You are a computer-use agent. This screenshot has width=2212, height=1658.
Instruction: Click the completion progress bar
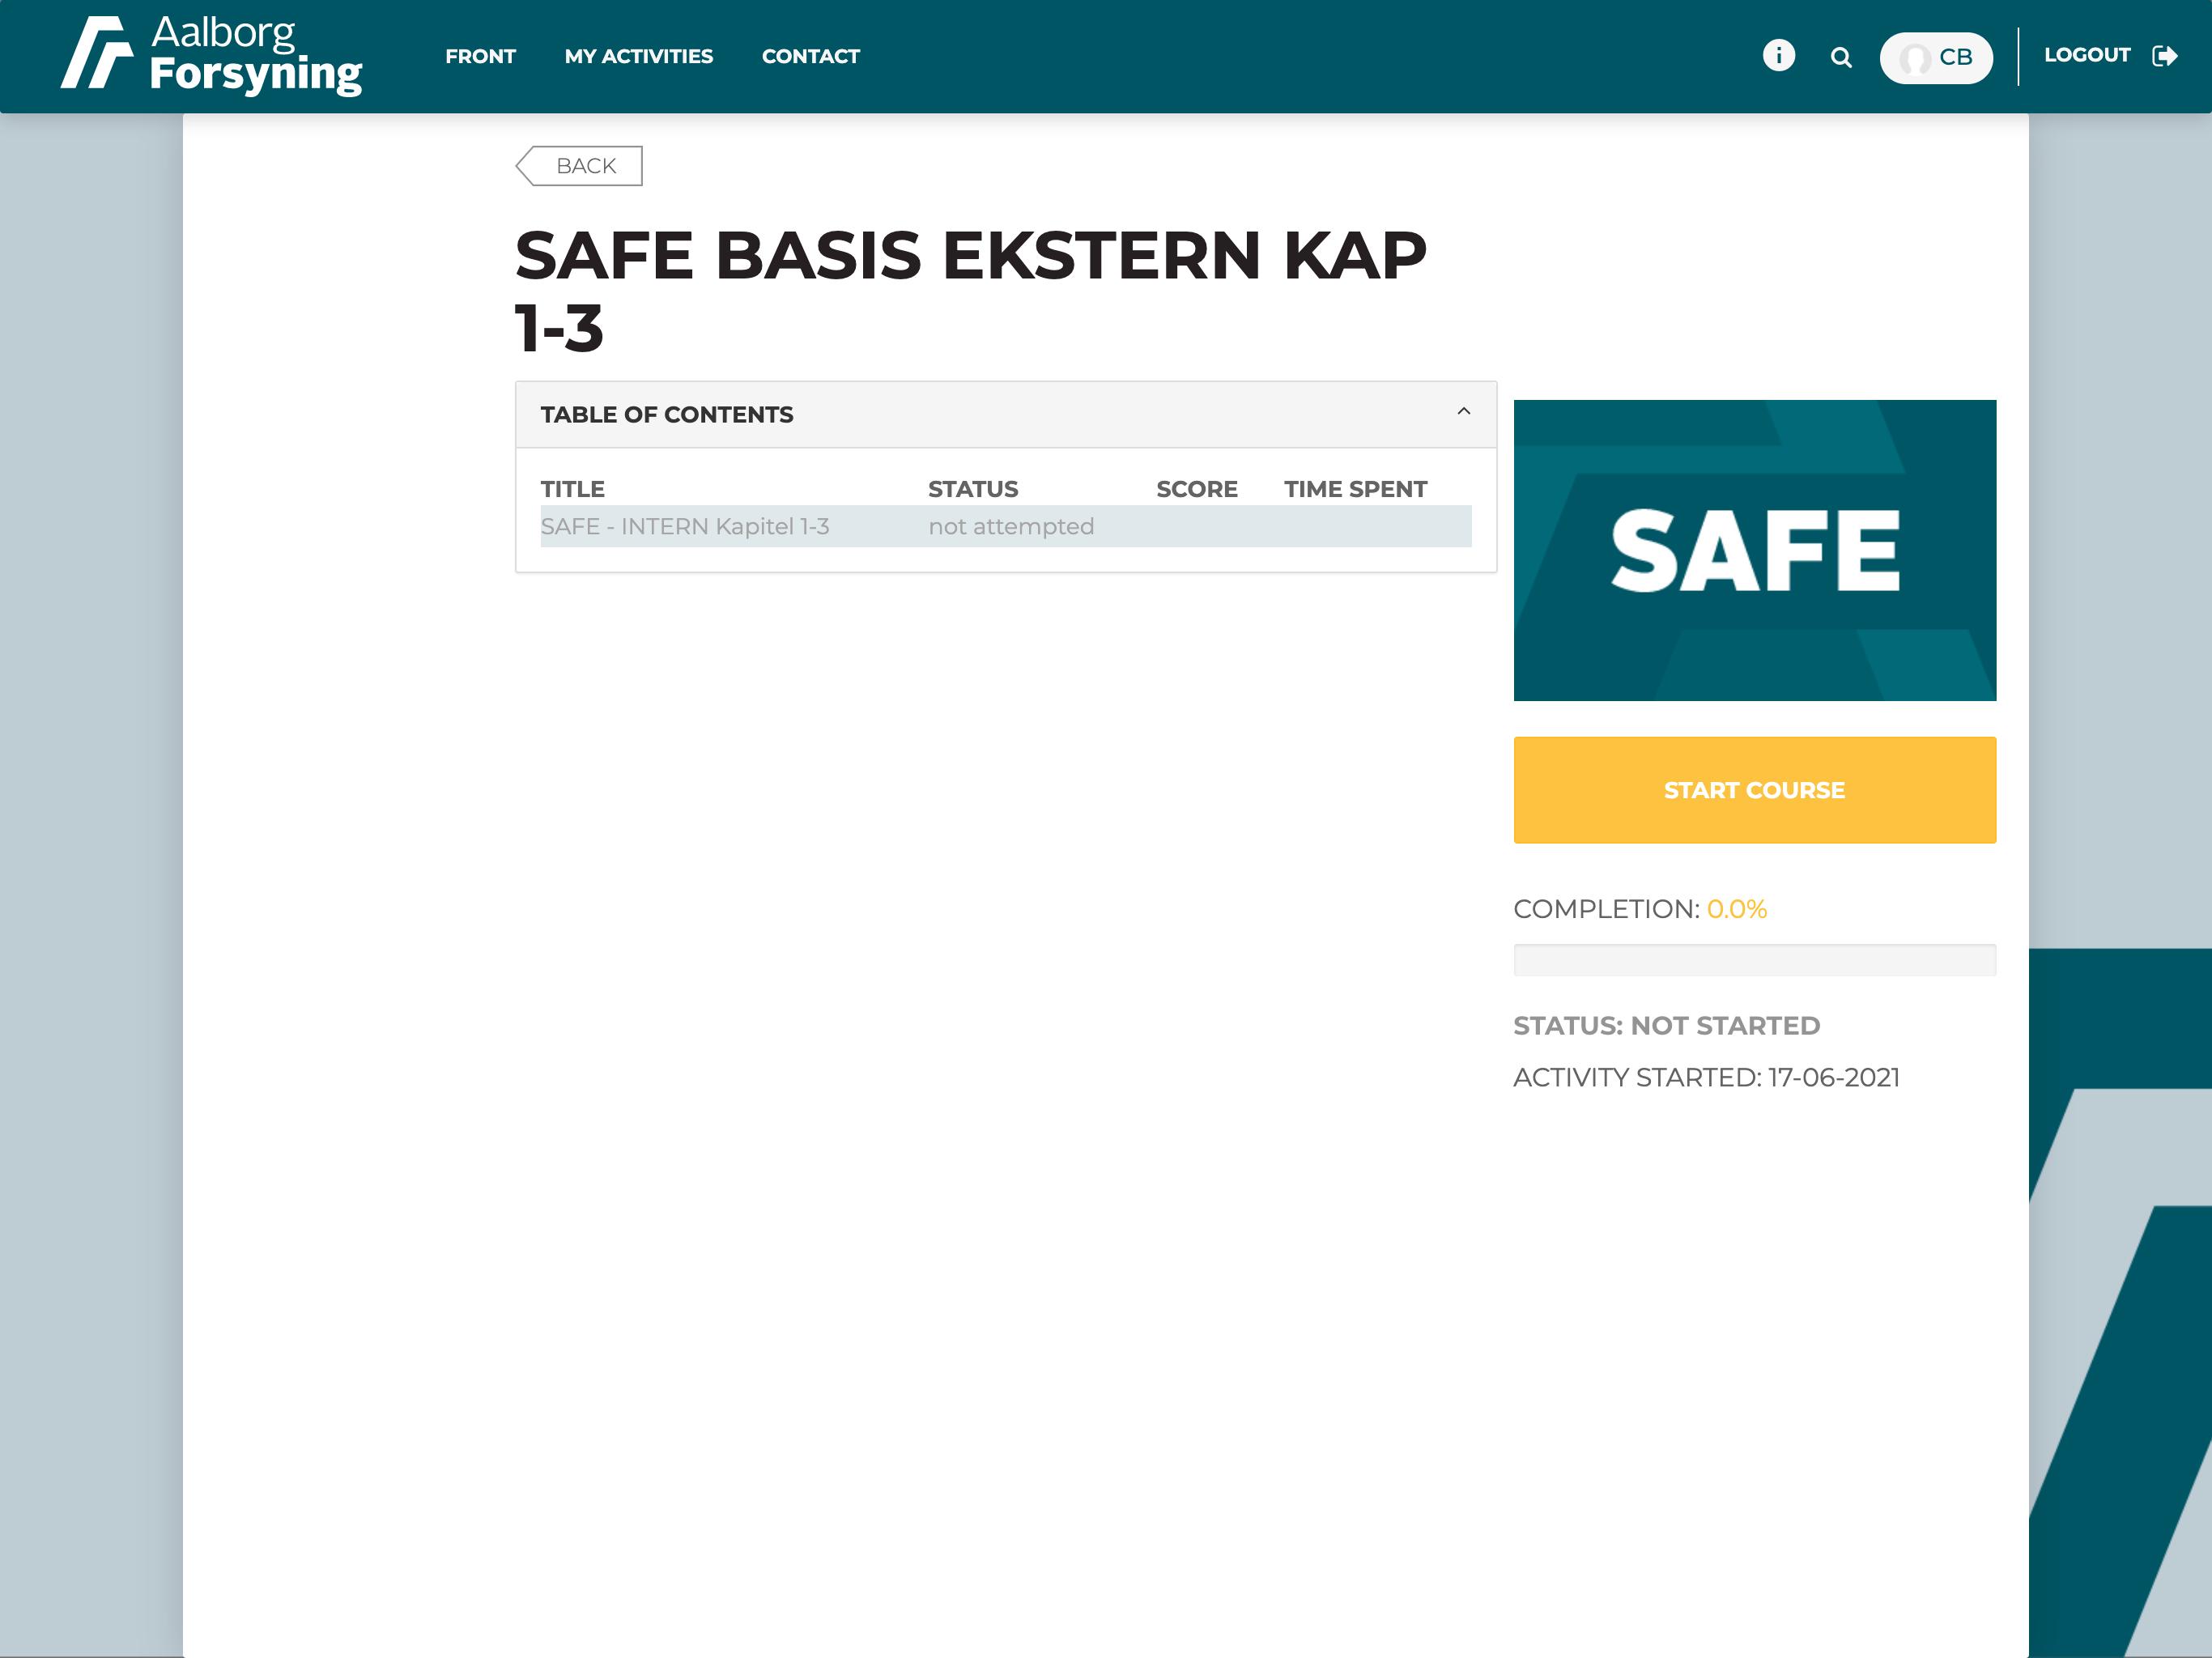pyautogui.click(x=1754, y=959)
